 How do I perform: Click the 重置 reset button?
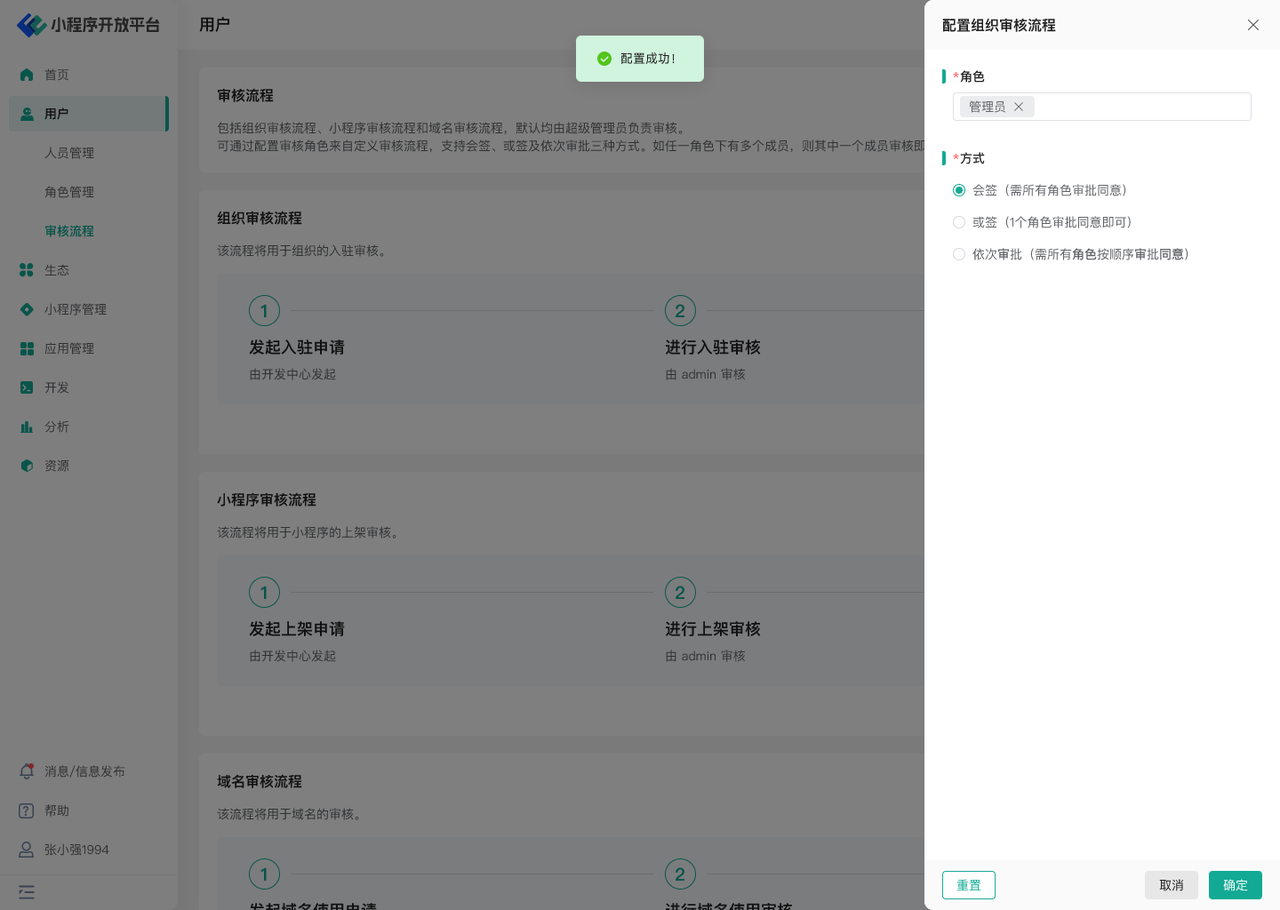968,885
